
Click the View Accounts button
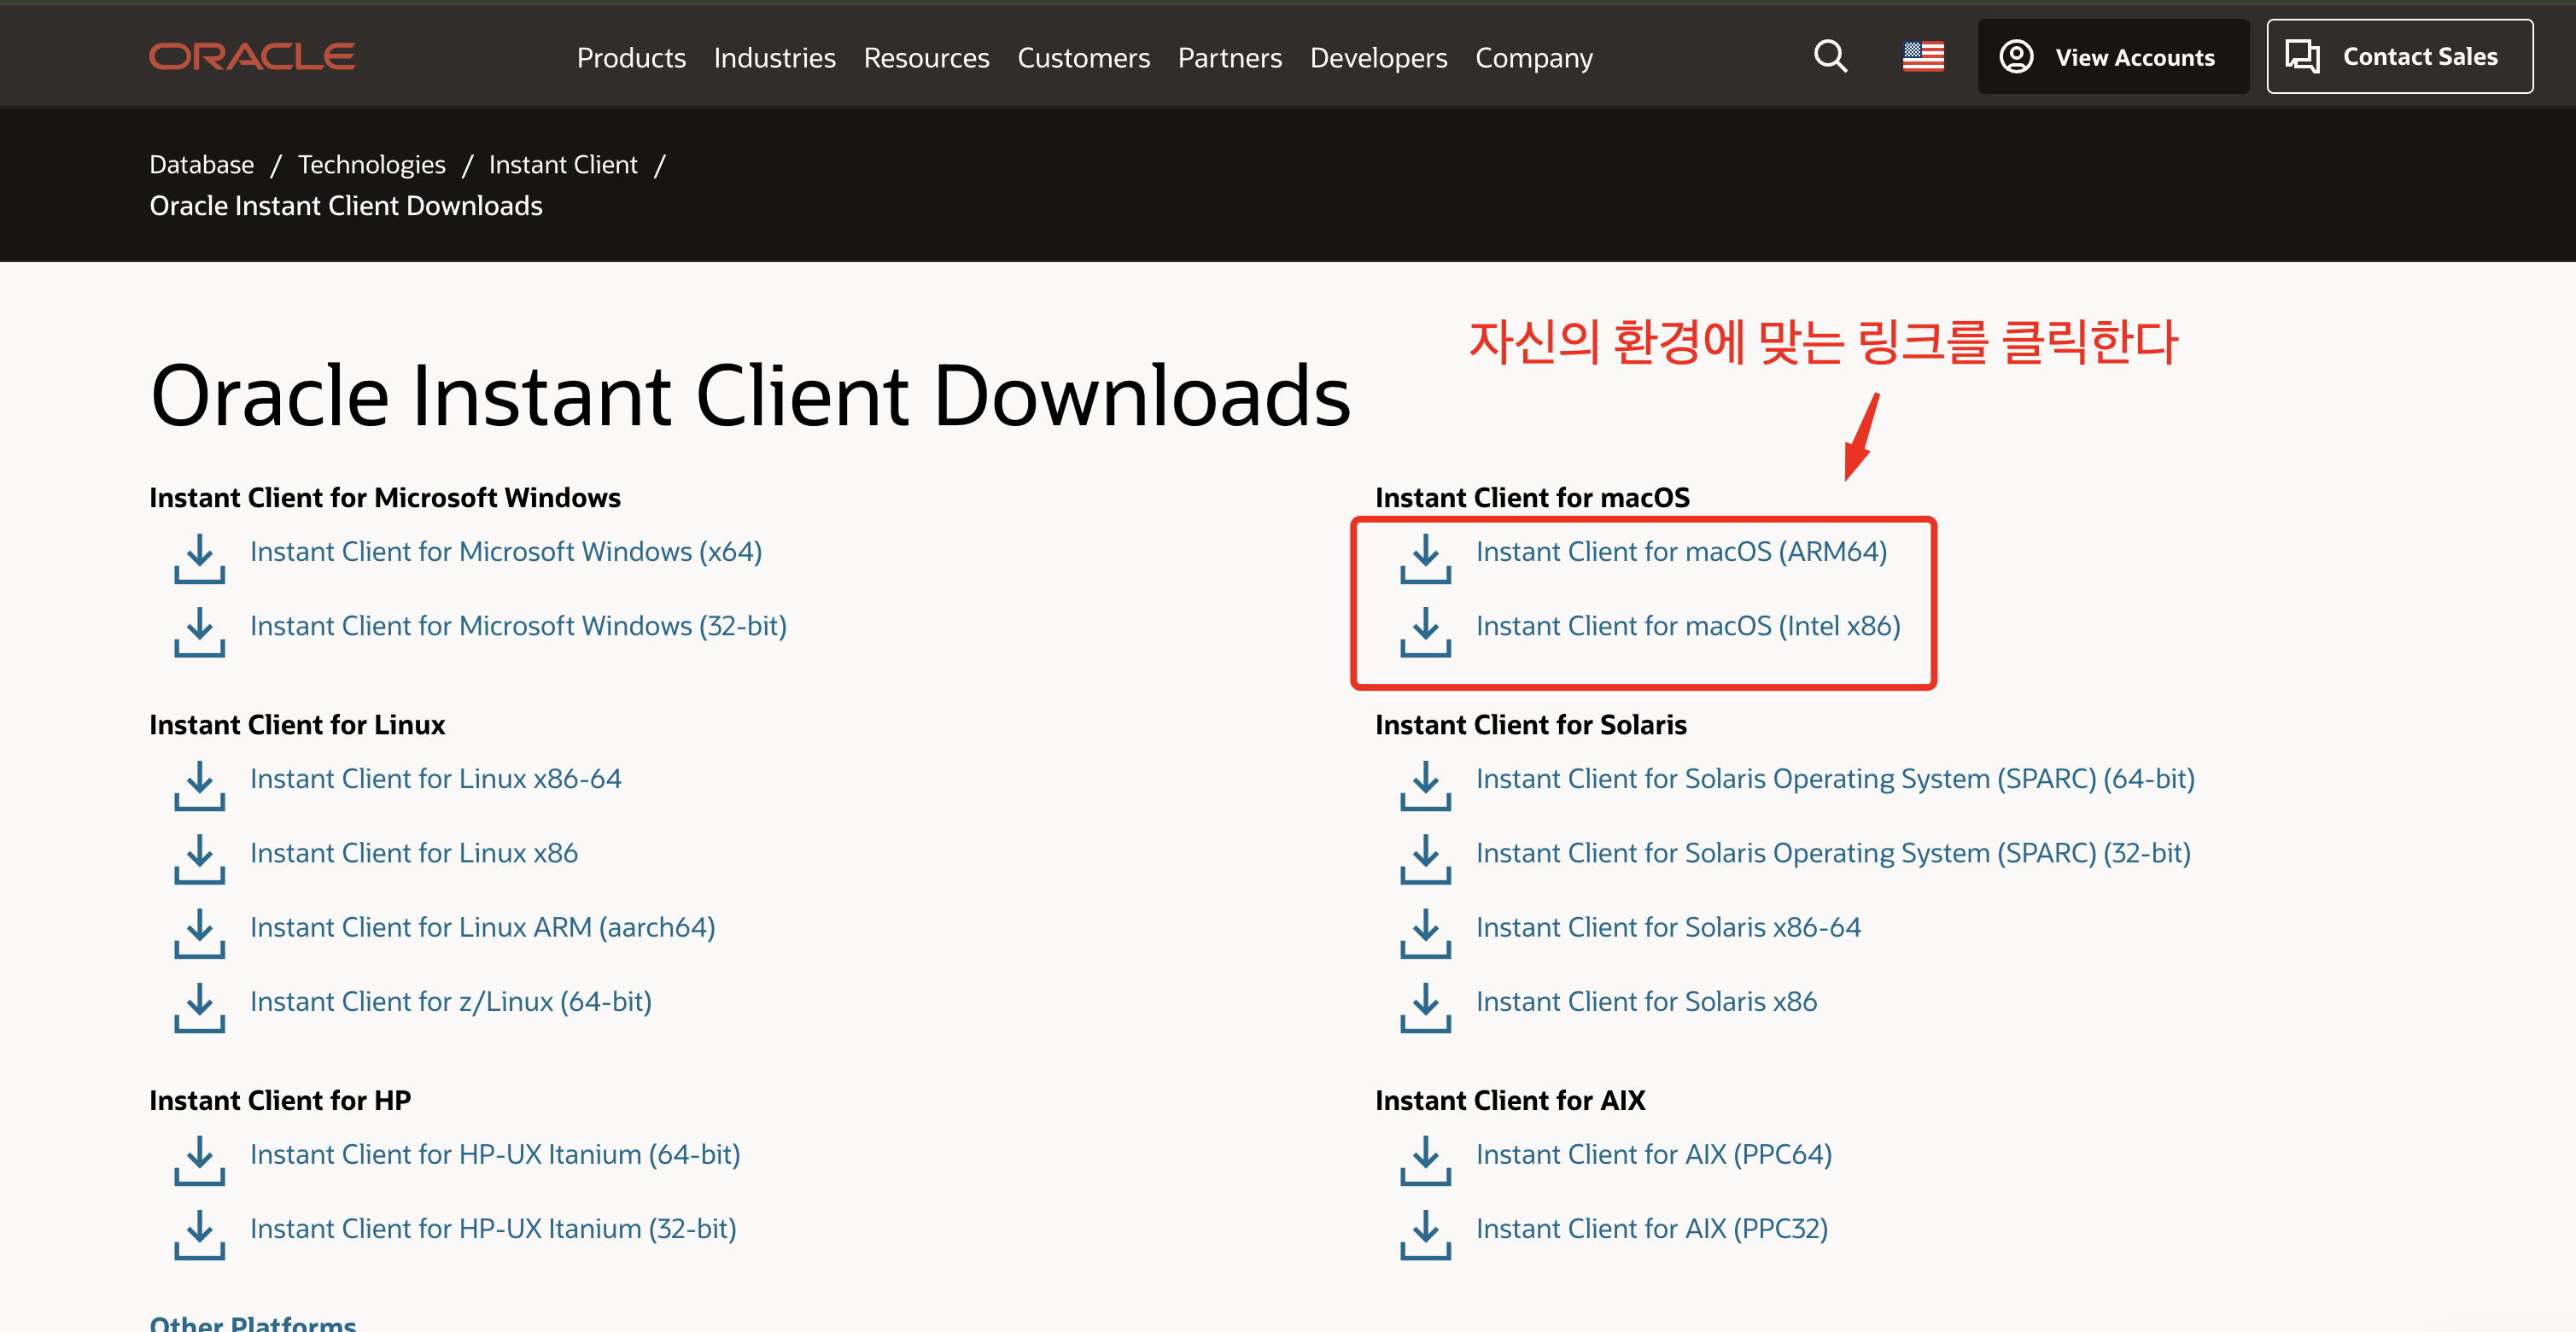tap(2112, 57)
